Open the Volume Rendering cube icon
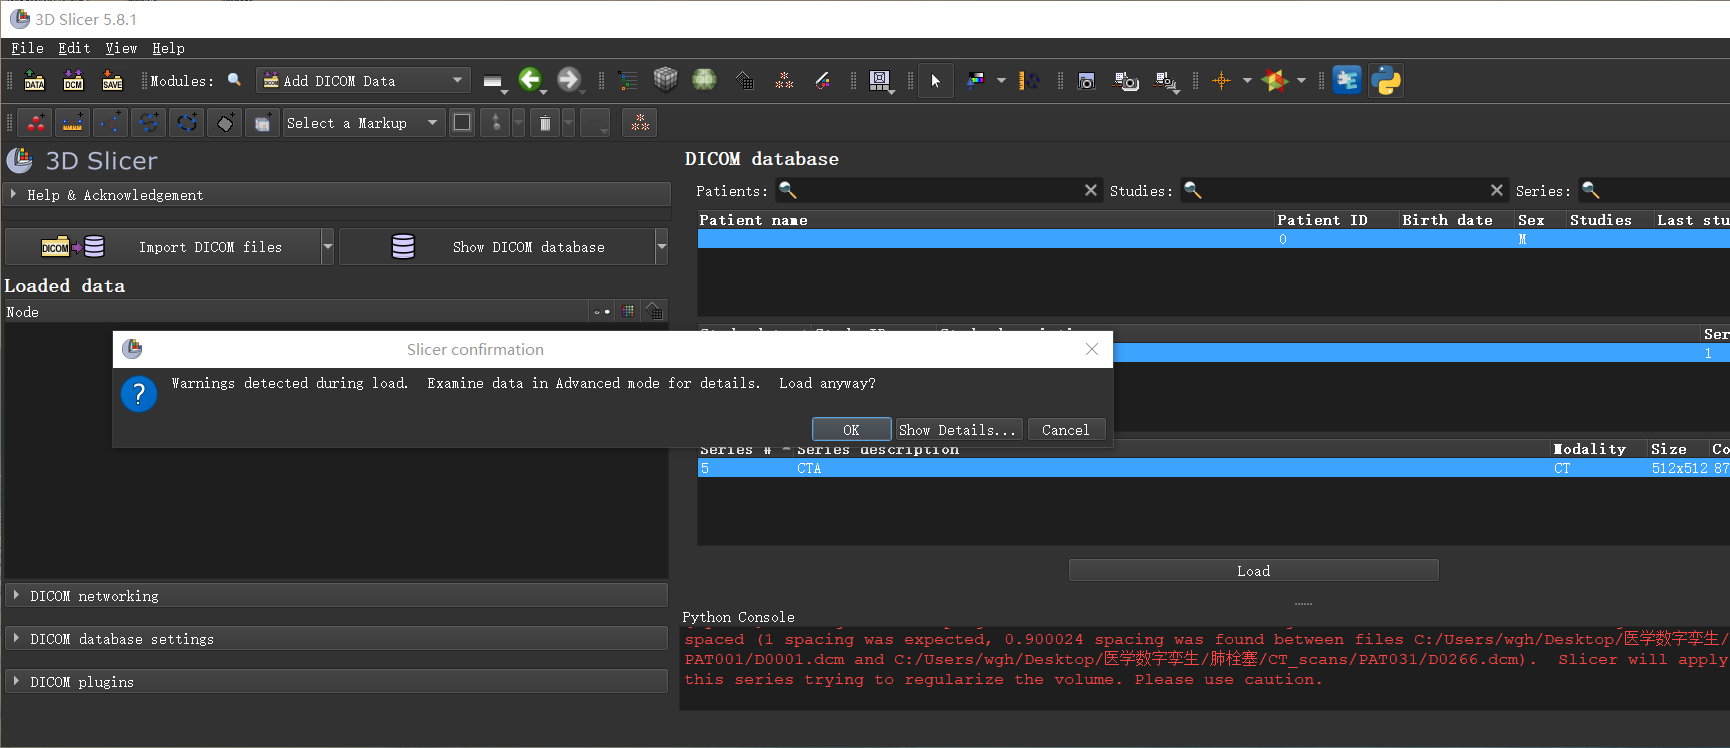 [x=665, y=79]
